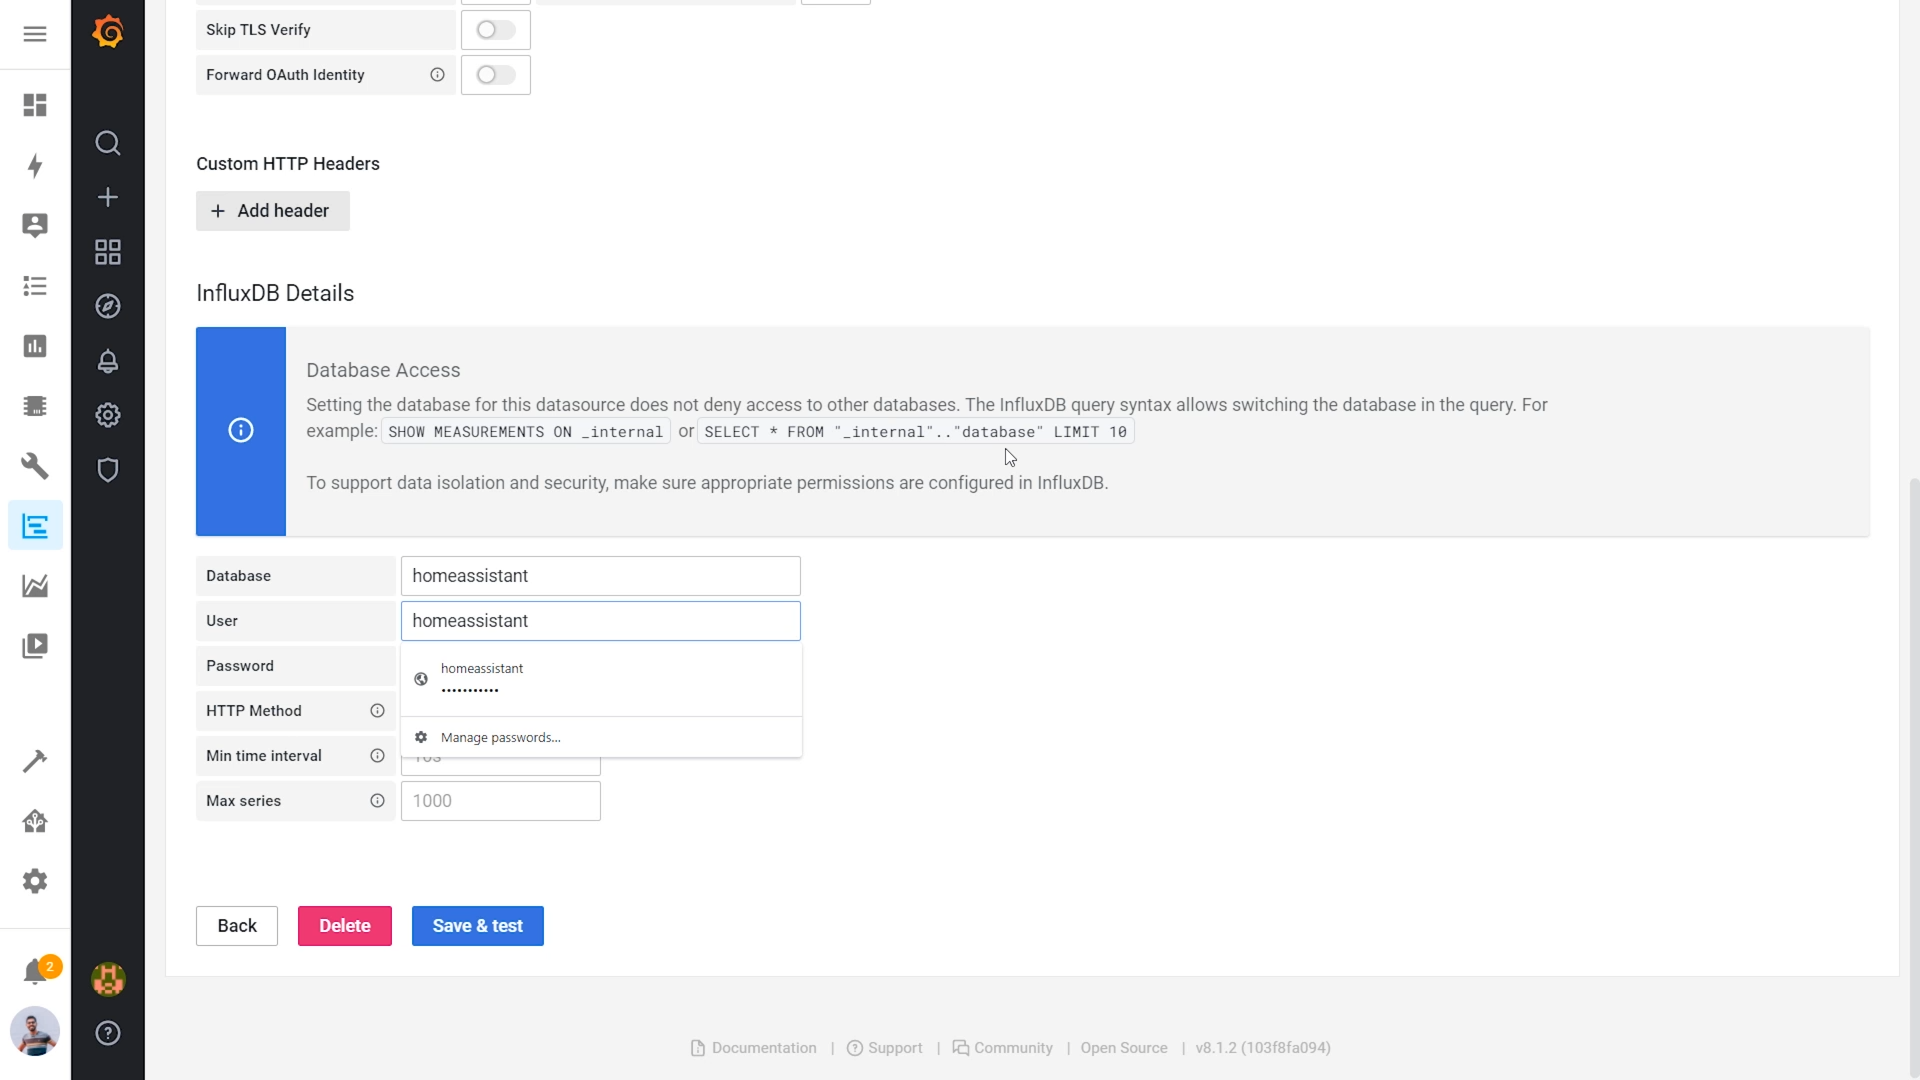
Task: Show the HTTP Method info tooltip icon
Action: point(377,711)
